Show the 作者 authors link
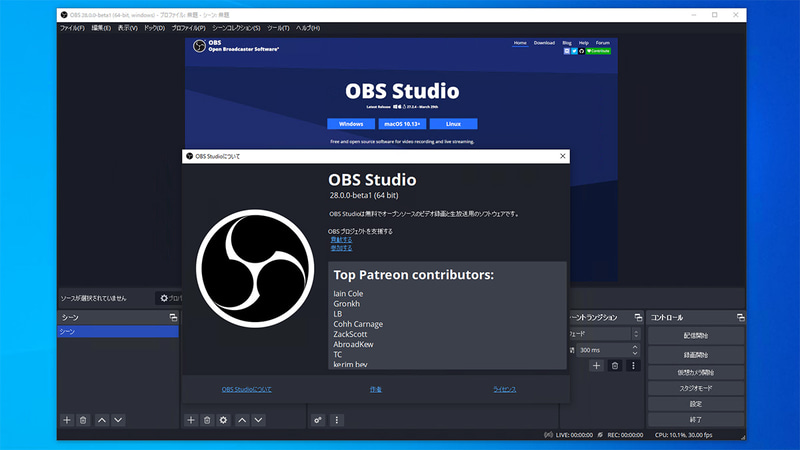800x450 pixels. point(376,389)
